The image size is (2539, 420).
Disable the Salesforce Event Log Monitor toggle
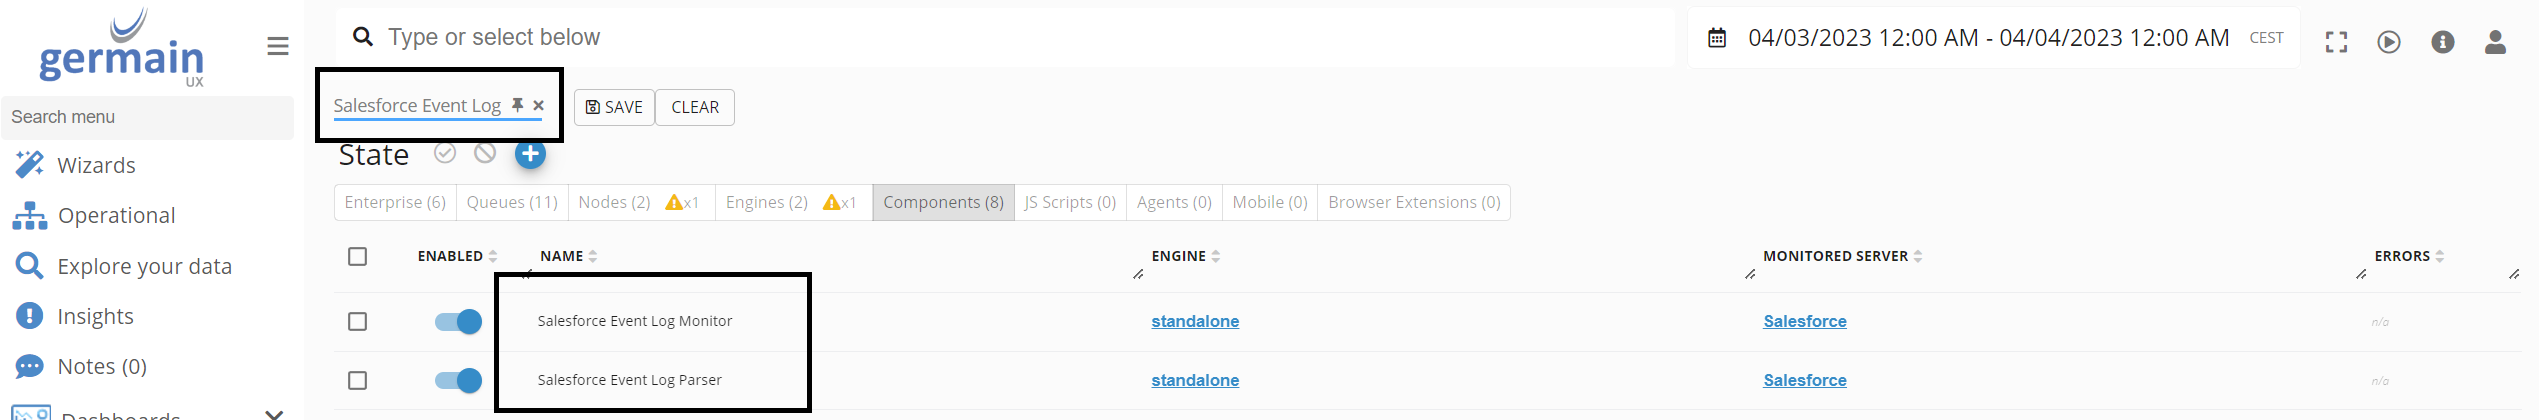(458, 322)
